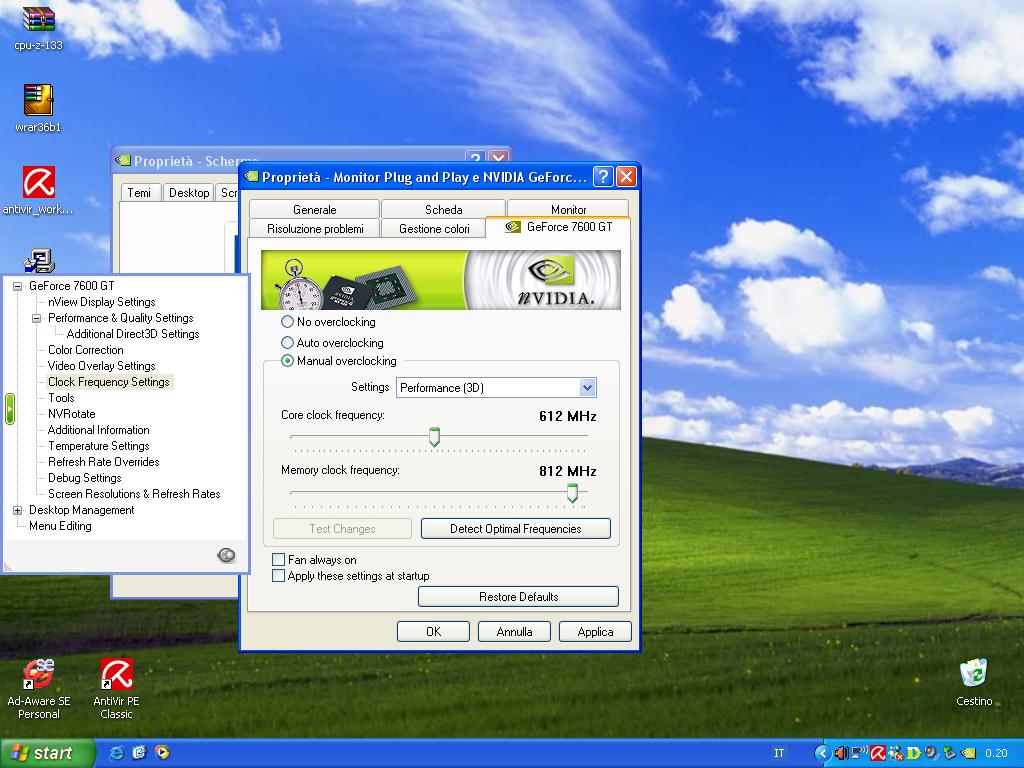Screen dimensions: 1024x768
Task: Click the IT language indicator in the taskbar
Action: [779, 754]
